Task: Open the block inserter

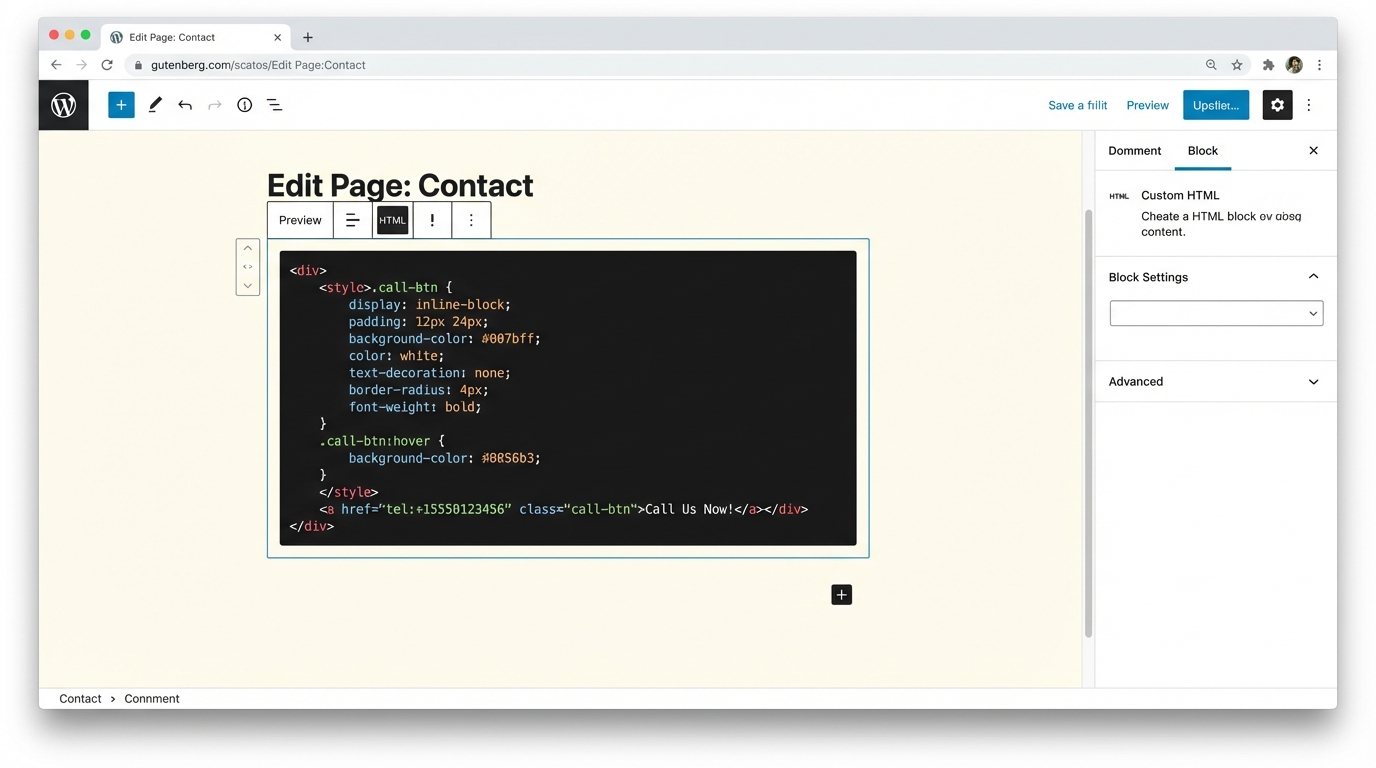Action: pyautogui.click(x=121, y=104)
